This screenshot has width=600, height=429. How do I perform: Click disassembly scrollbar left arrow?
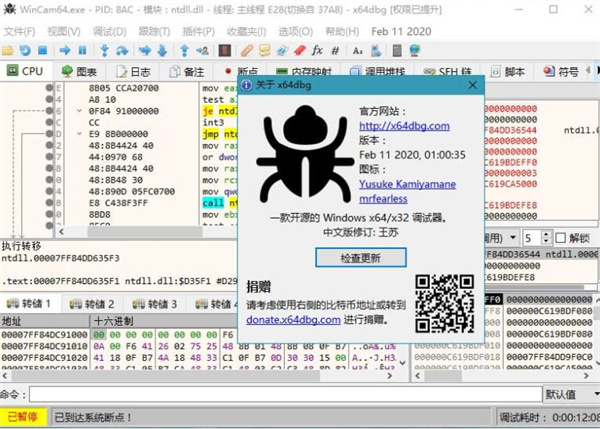(61, 232)
